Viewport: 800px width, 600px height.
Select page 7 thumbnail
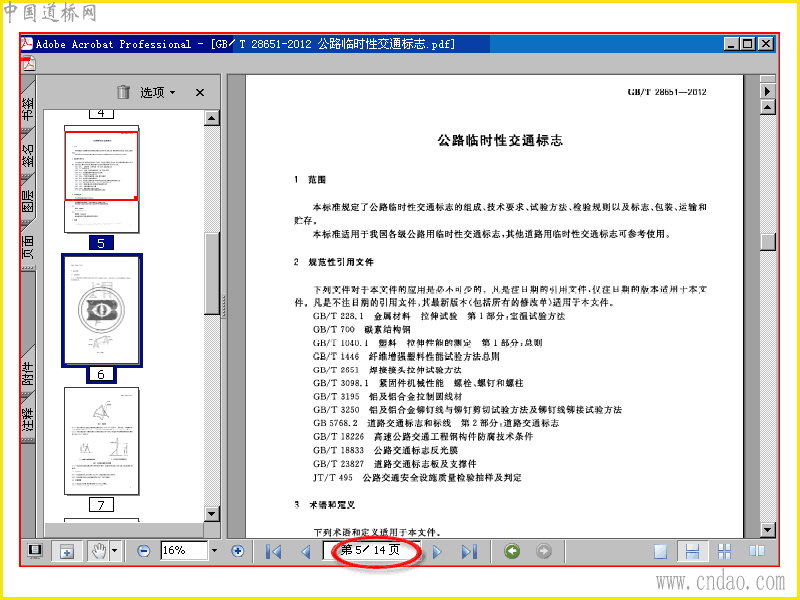pos(102,441)
